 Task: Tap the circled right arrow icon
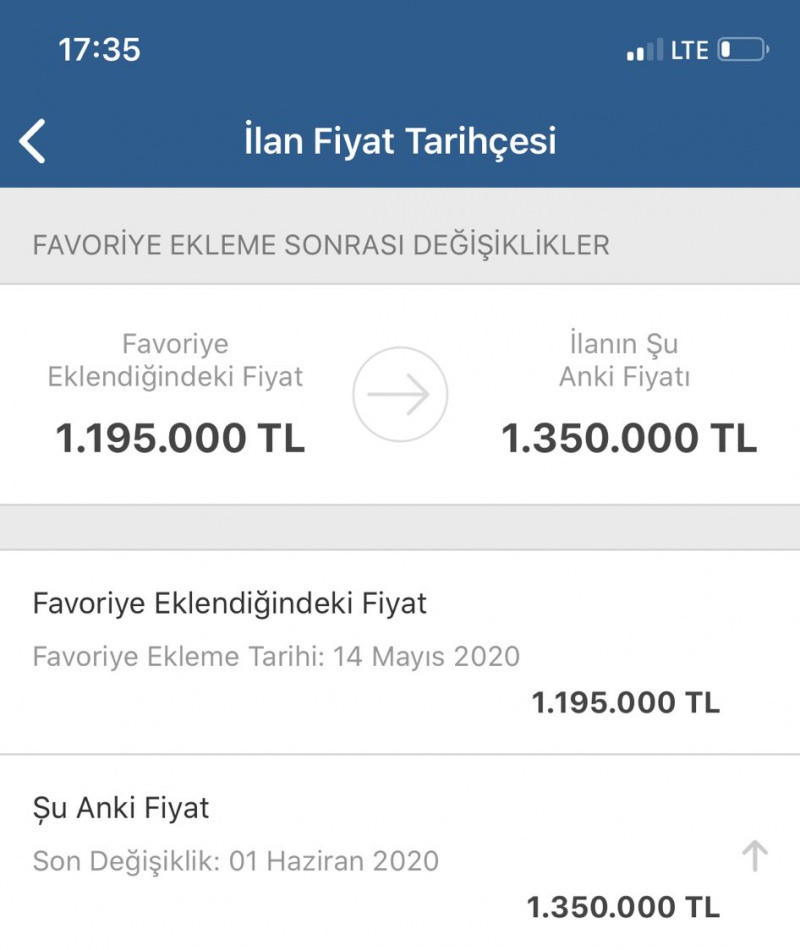(x=400, y=394)
